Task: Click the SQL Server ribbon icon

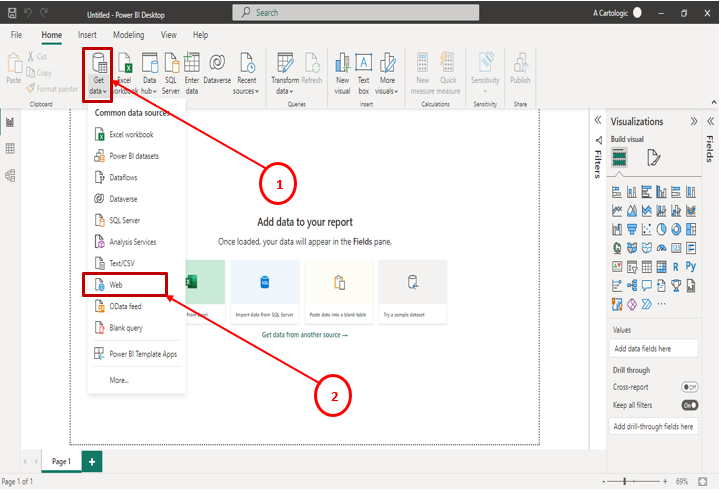Action: coord(171,74)
